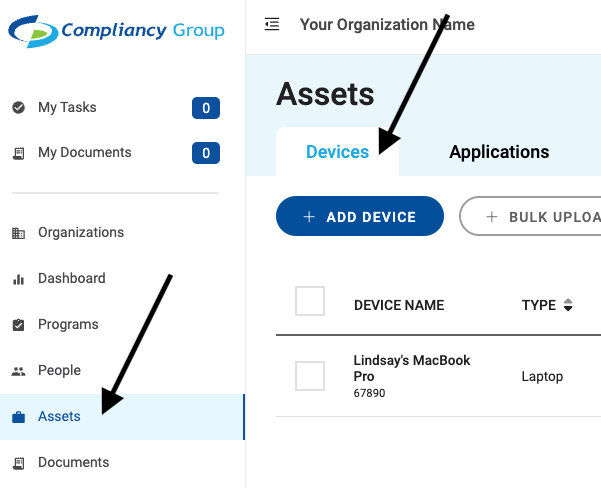601x488 pixels.
Task: Click the Add Device button
Action: coord(360,216)
